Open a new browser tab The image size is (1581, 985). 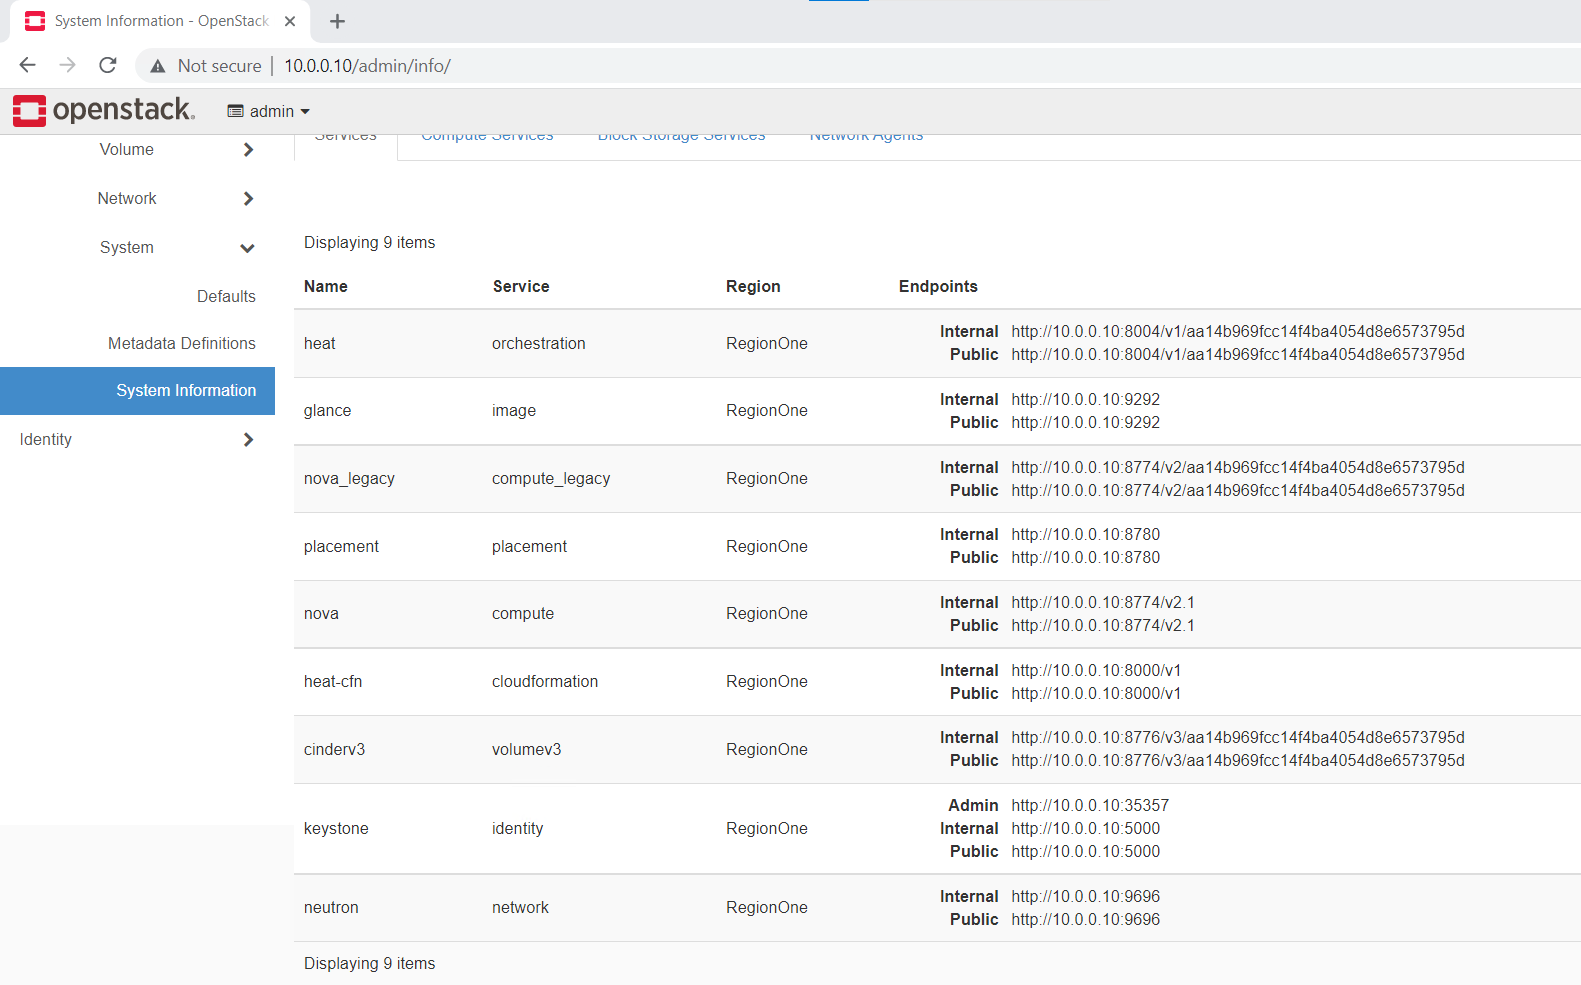coord(337,21)
